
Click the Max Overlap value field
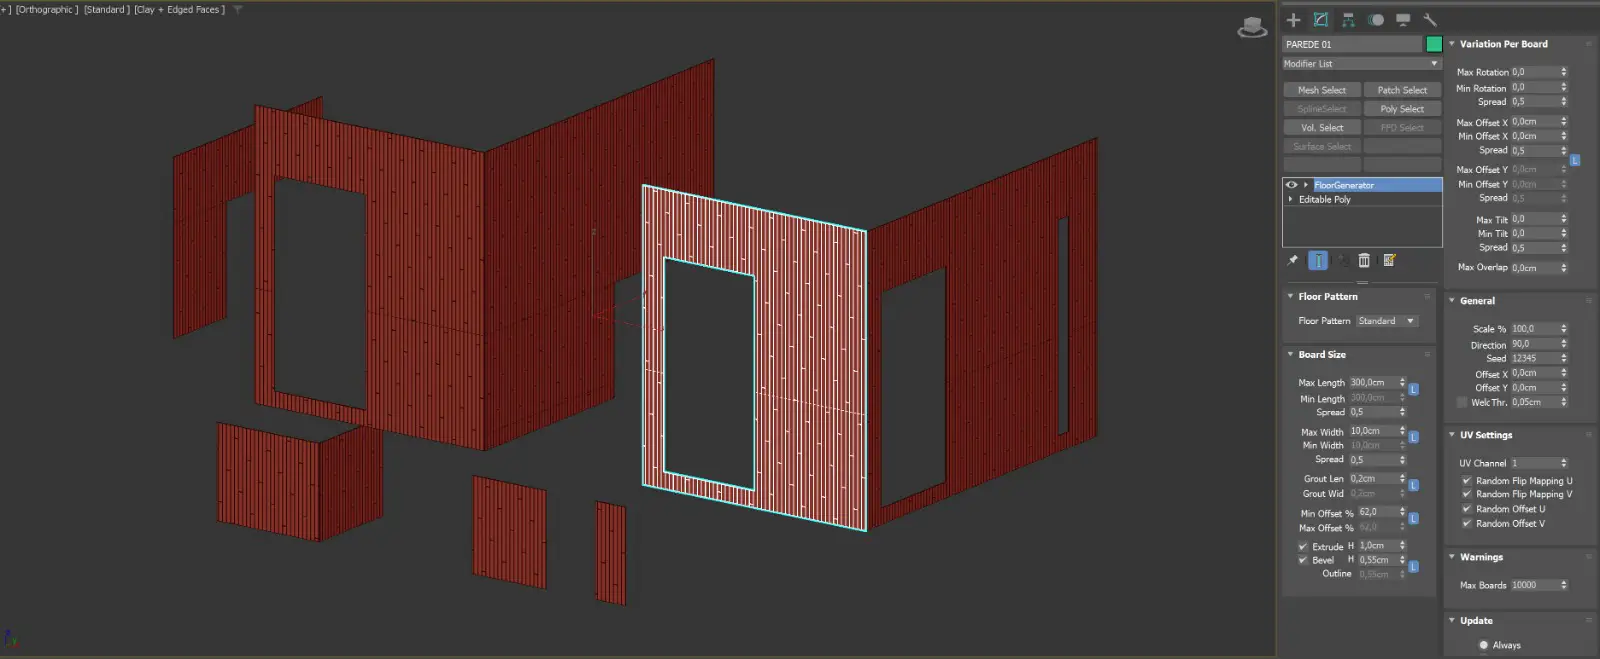(x=1534, y=267)
